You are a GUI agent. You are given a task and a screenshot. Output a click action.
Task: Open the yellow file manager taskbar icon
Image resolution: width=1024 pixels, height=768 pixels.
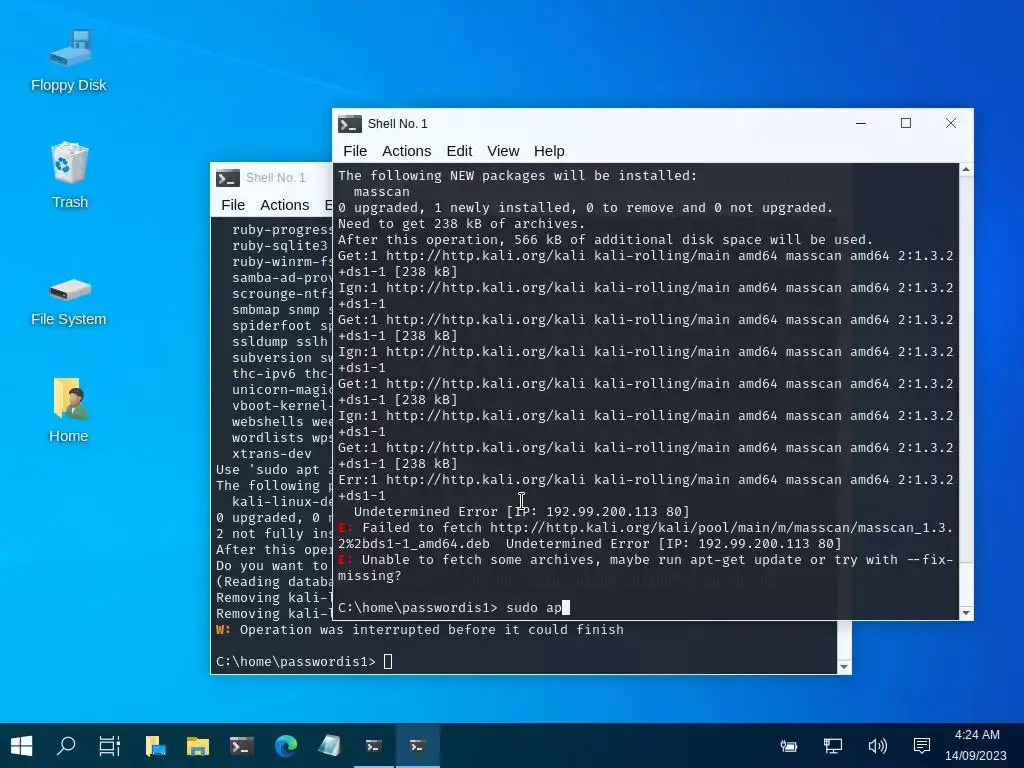(198, 746)
